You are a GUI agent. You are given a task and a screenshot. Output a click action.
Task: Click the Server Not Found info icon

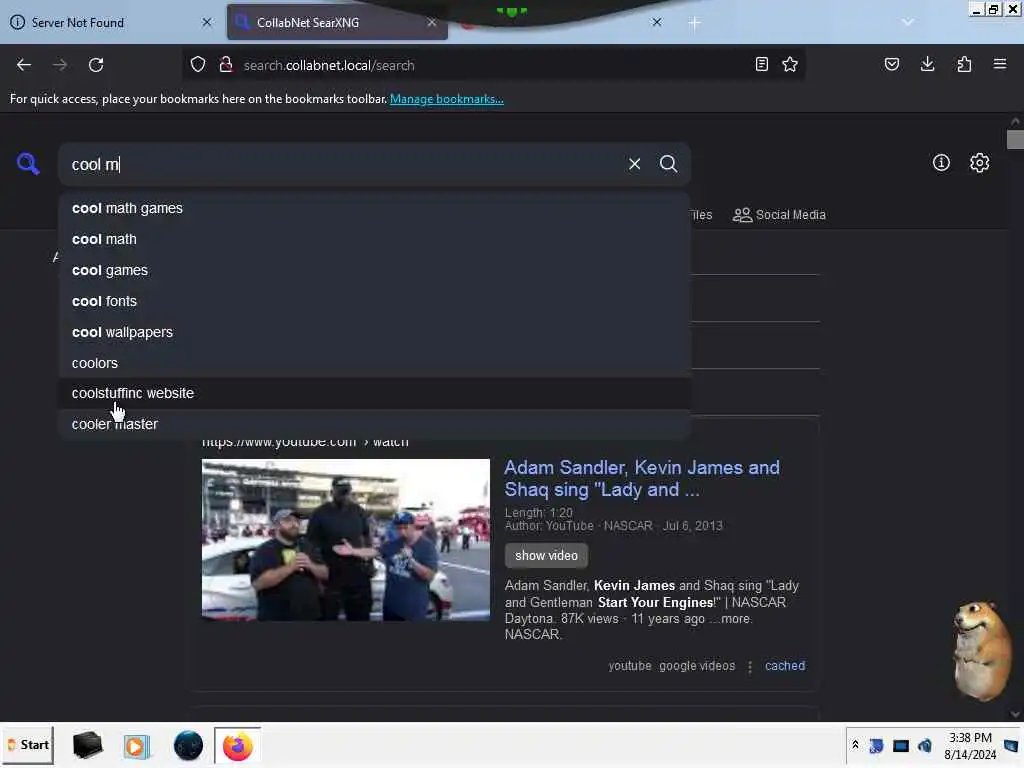coord(18,22)
